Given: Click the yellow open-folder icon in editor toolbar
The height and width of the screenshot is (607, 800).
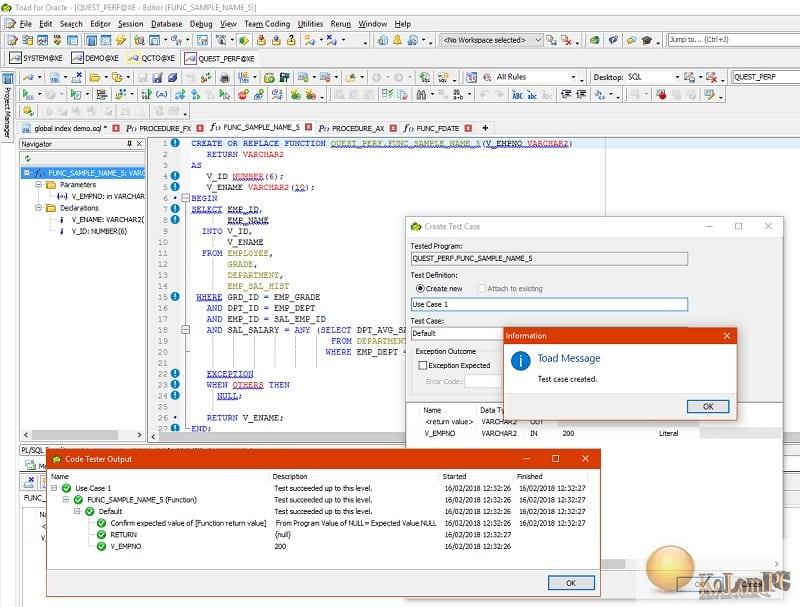Looking at the screenshot, I should pyautogui.click(x=94, y=77).
